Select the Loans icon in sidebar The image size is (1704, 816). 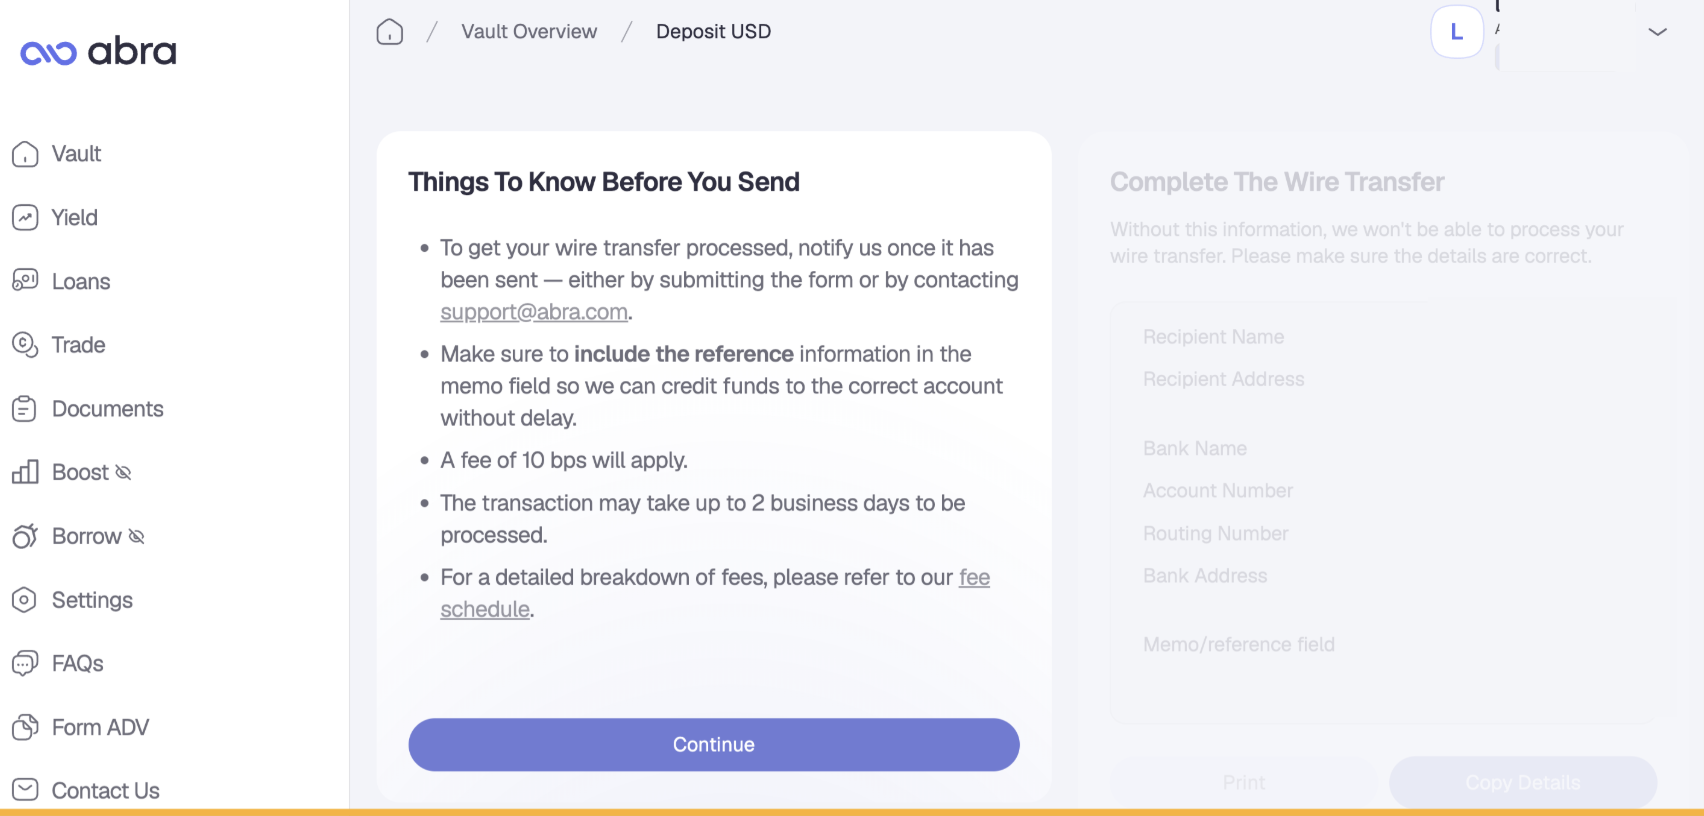click(25, 281)
